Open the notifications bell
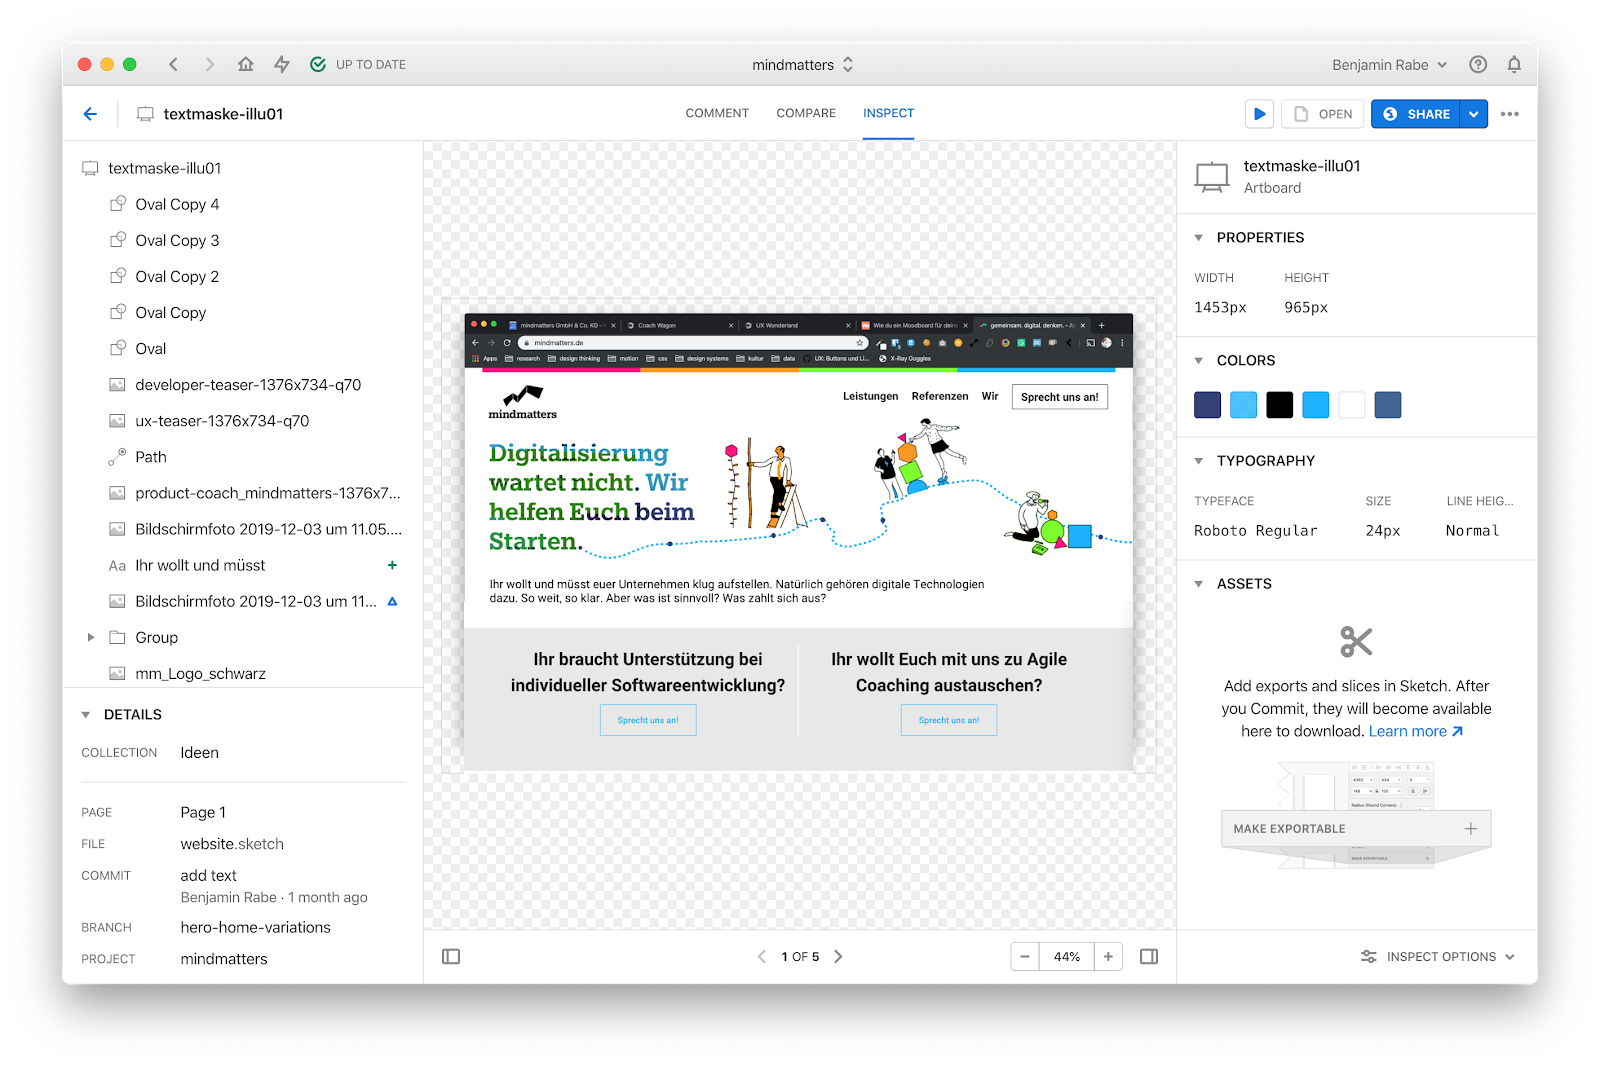Screen dimensions: 1600x1067 tap(1514, 64)
